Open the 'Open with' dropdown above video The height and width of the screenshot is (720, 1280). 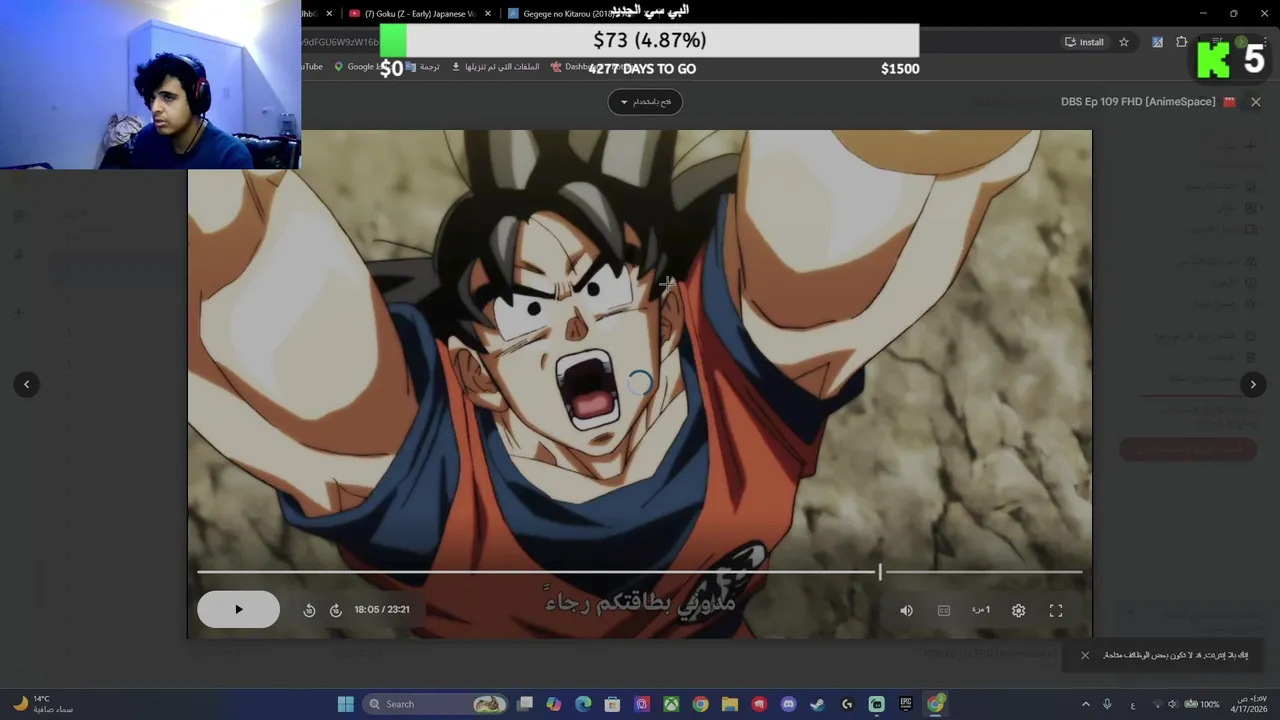point(645,102)
